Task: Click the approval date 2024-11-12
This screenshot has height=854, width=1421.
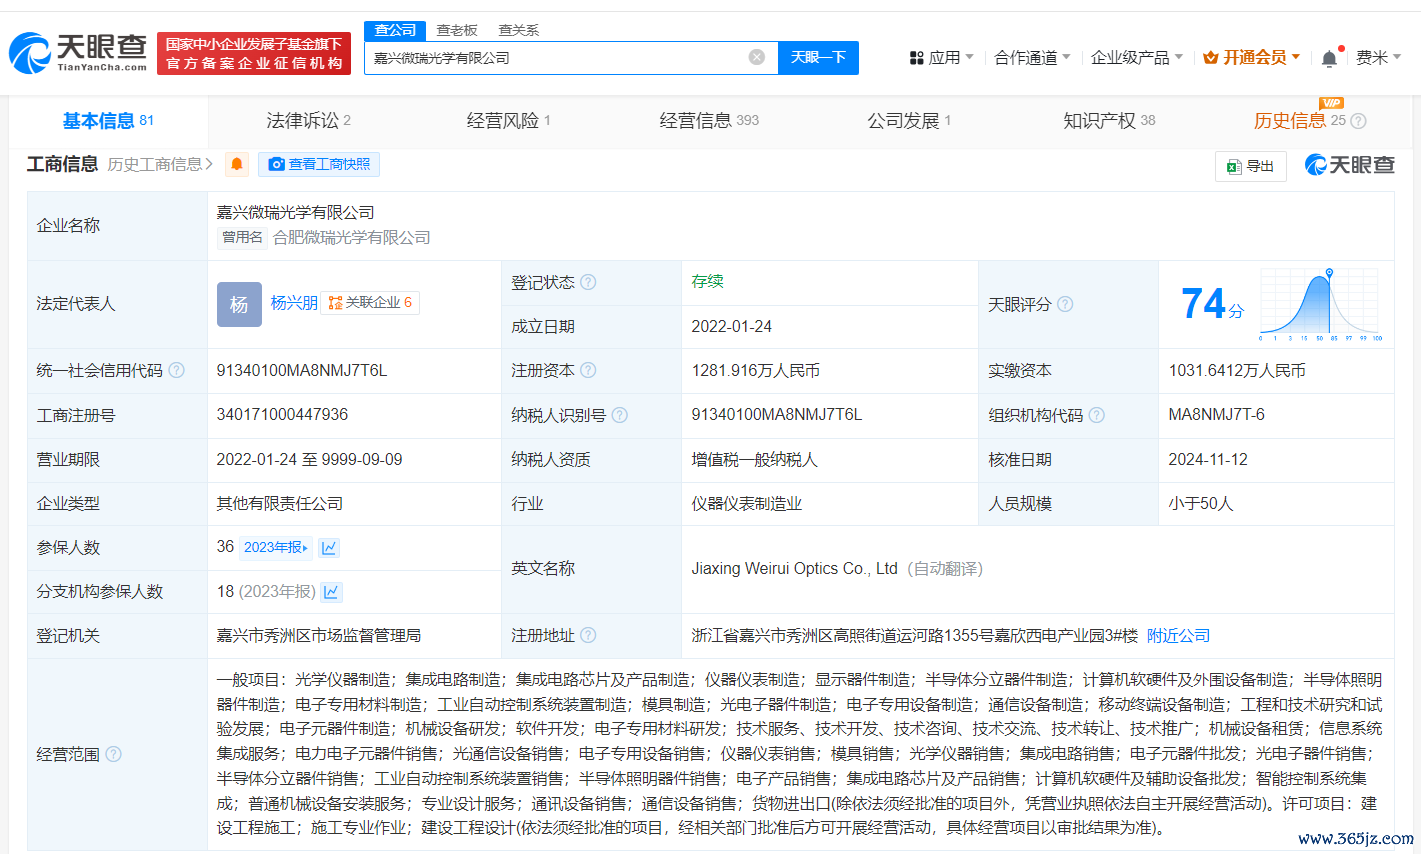Action: pos(1208,459)
